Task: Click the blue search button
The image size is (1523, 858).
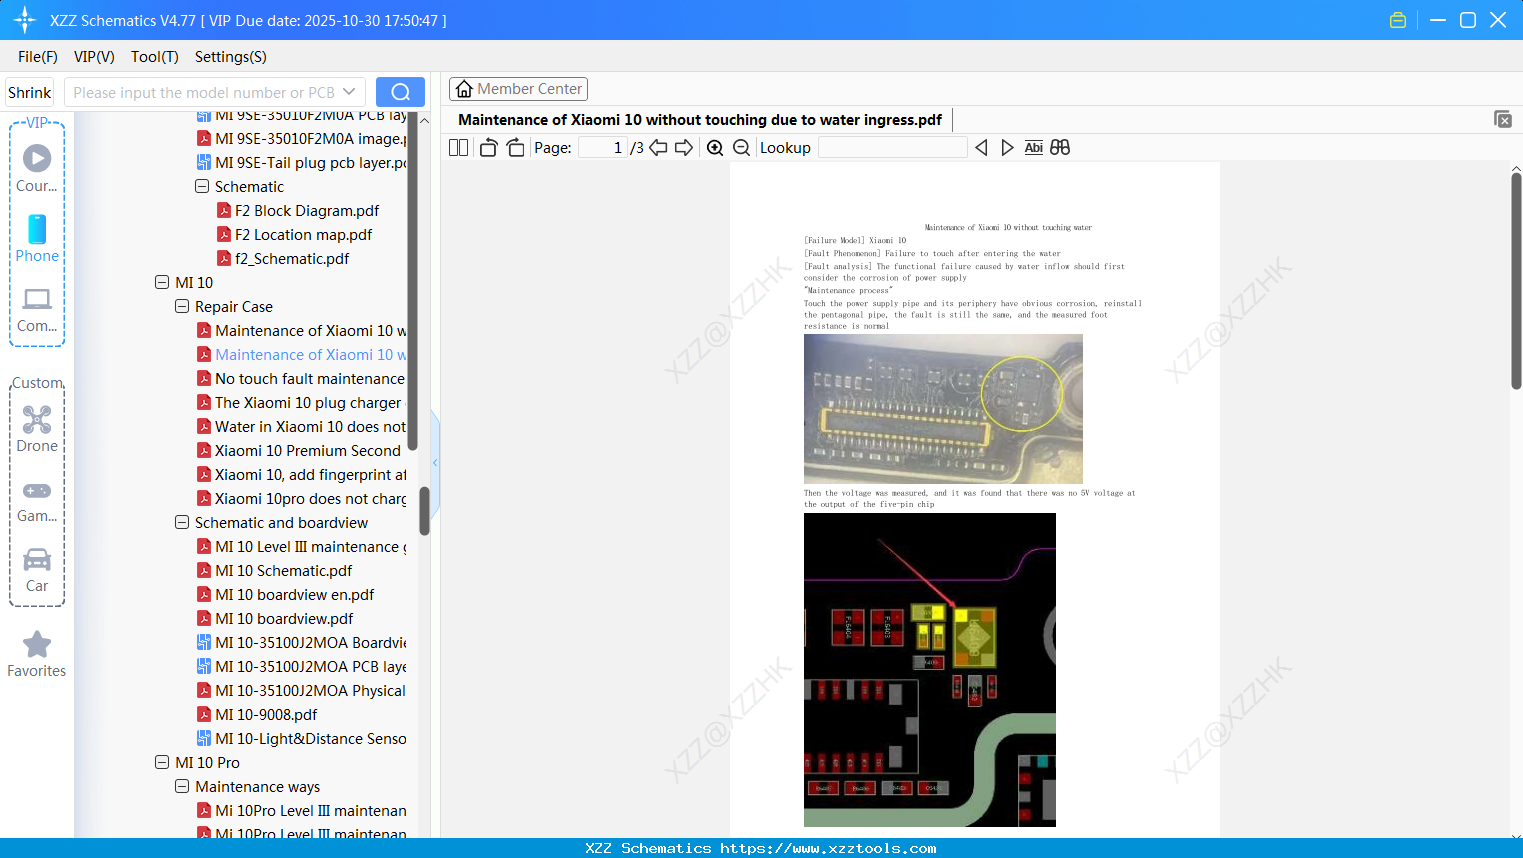Action: 400,92
